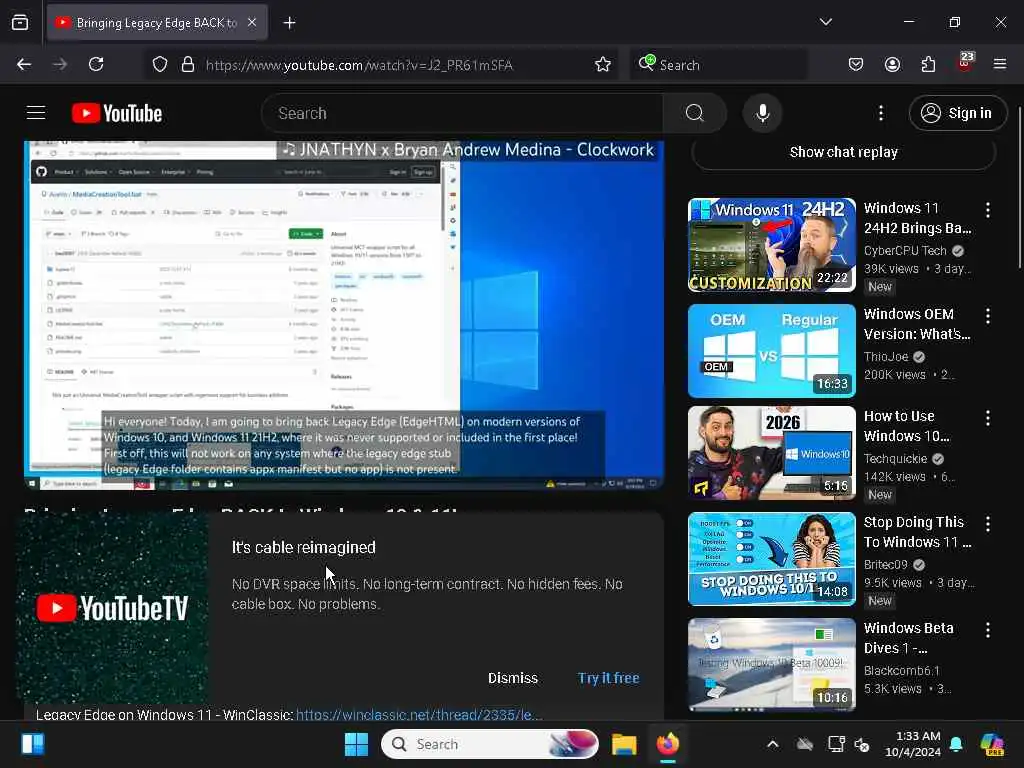1024x768 pixels.
Task: Click the muted volume tray icon
Action: point(862,744)
